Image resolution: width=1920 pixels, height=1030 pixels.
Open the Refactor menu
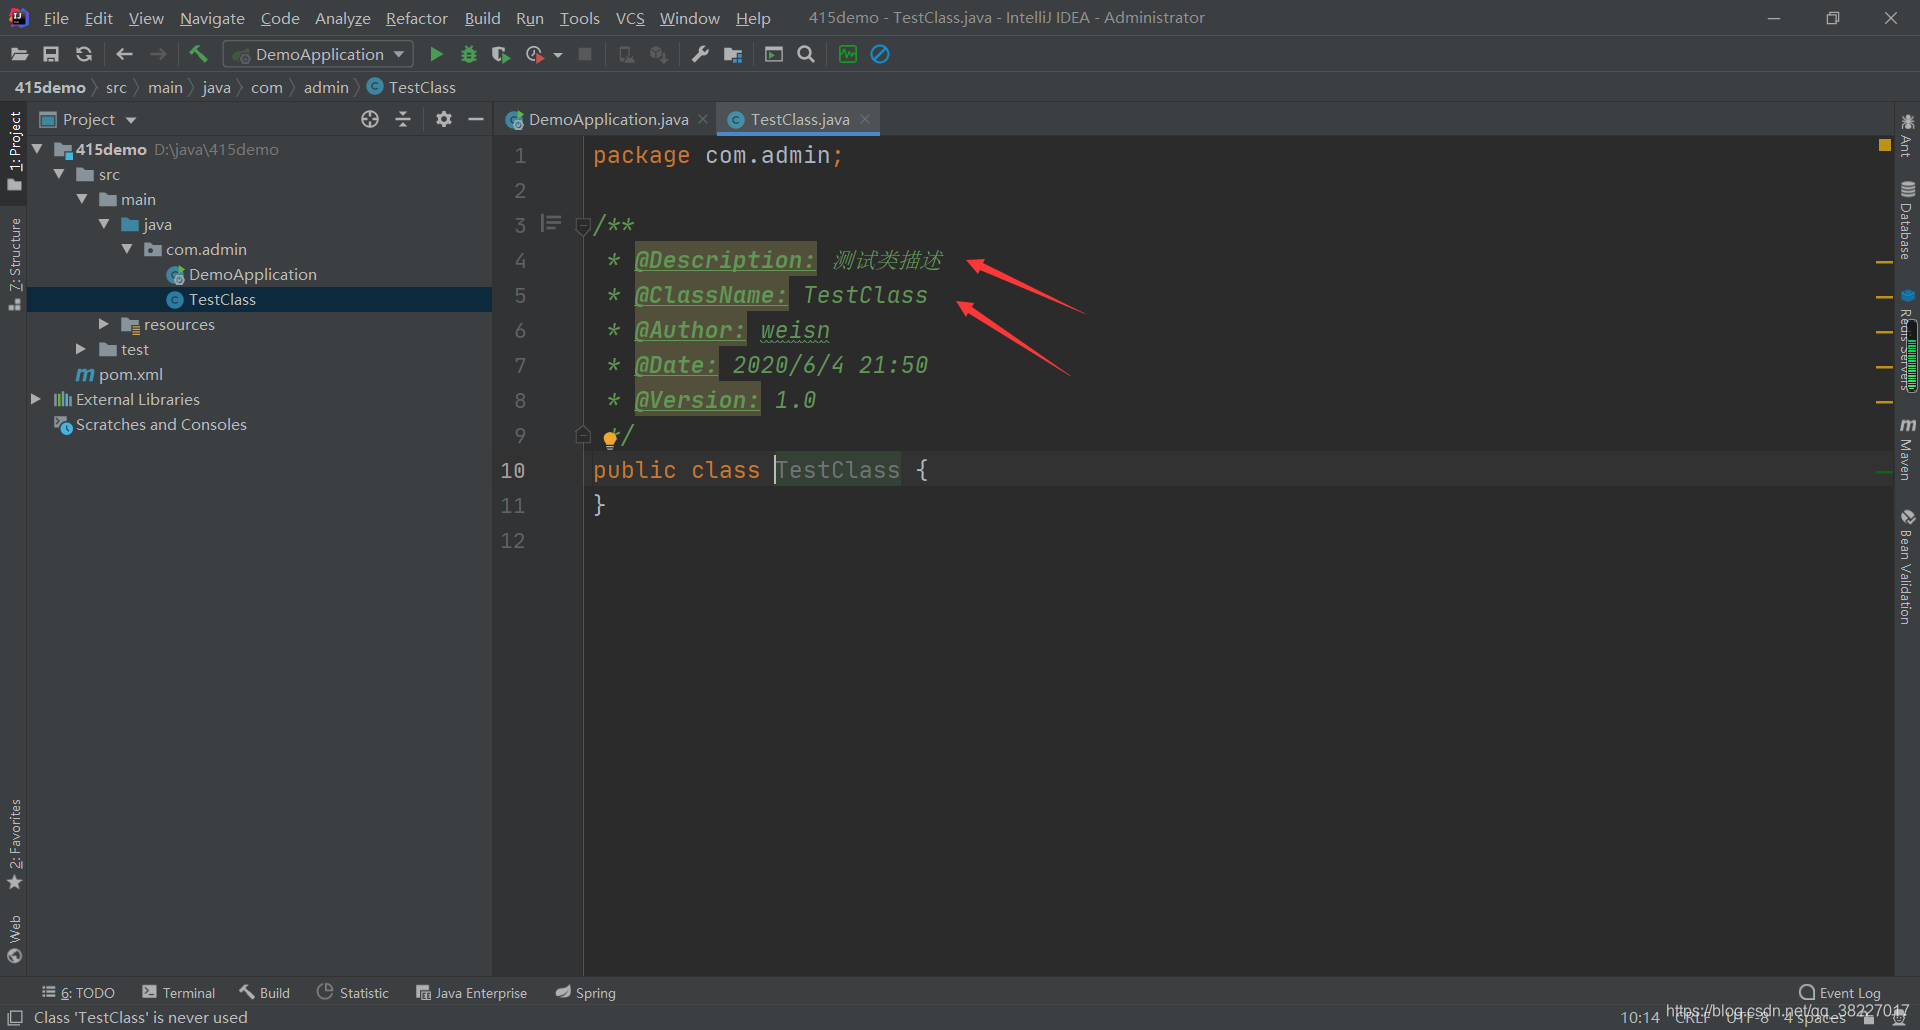(416, 18)
